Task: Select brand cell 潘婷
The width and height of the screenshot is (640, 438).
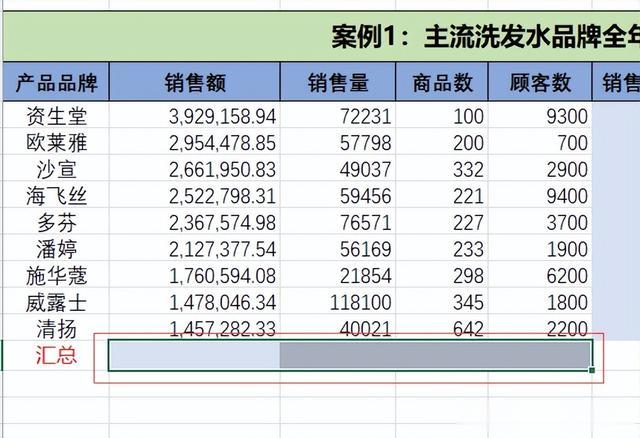Action: 56,249
